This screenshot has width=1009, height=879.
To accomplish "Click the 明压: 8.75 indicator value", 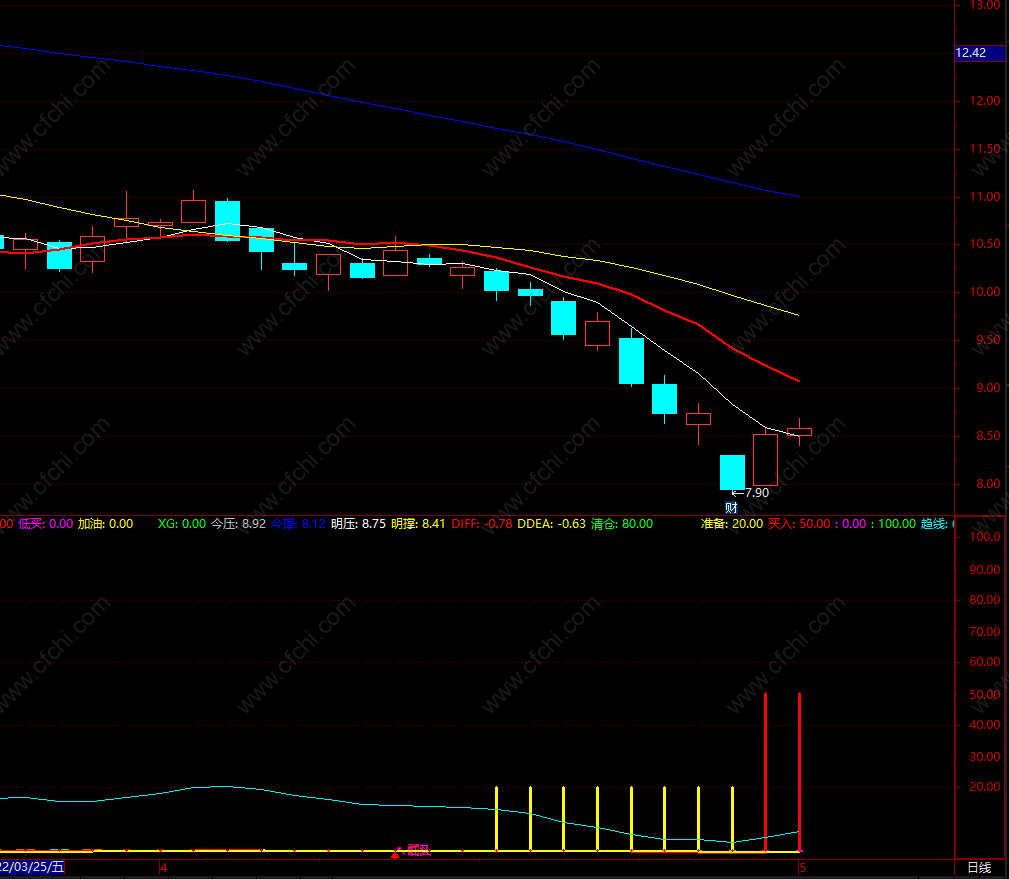I will tap(358, 524).
